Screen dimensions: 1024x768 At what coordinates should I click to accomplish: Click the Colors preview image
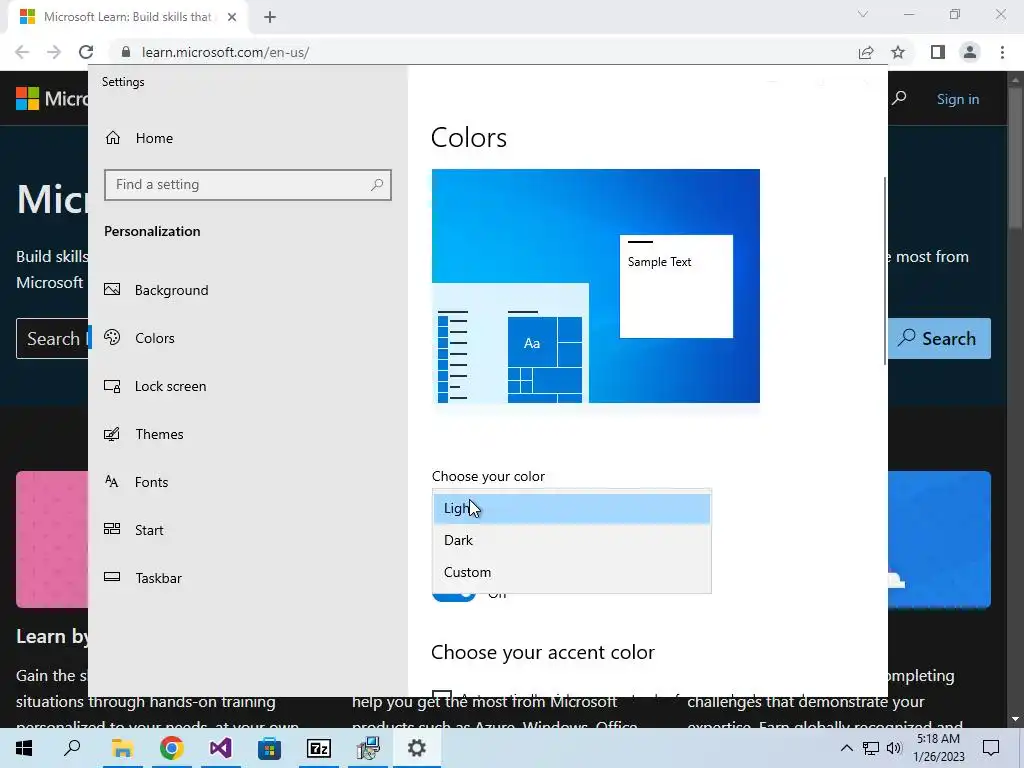[x=596, y=286]
